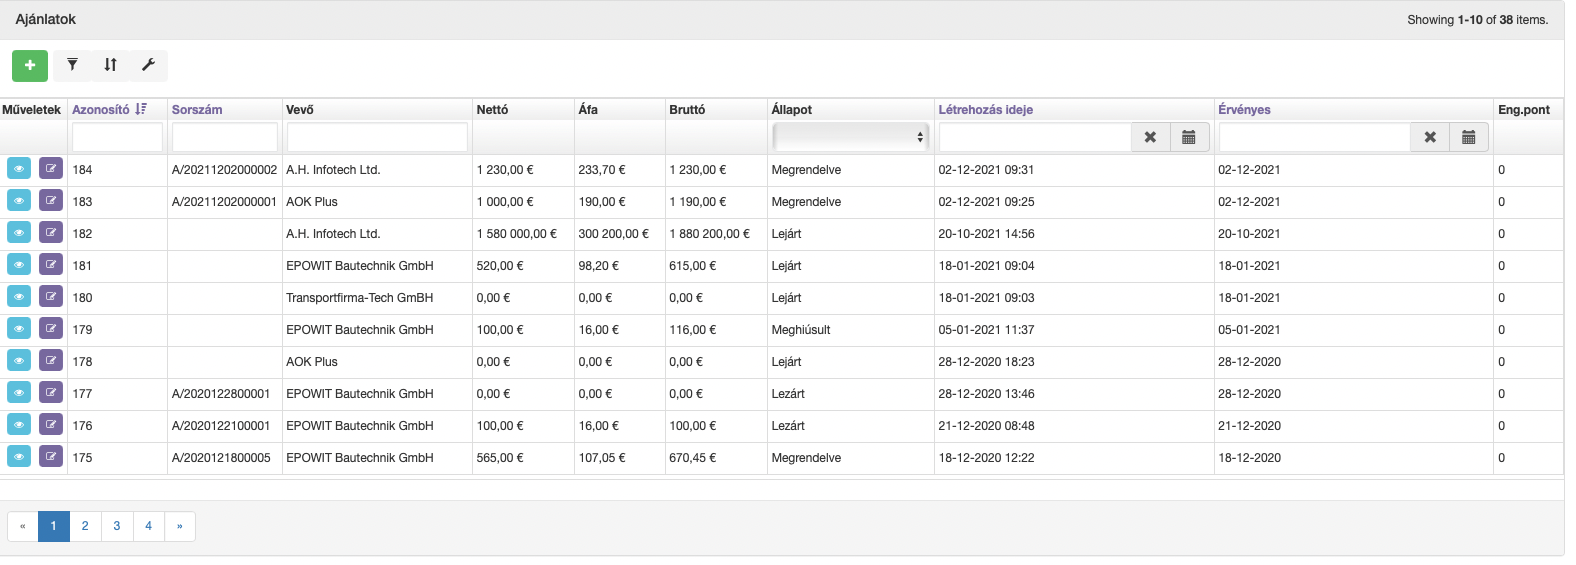The height and width of the screenshot is (565, 1576).
Task: Sort by Sorszám column header
Action: tap(197, 109)
